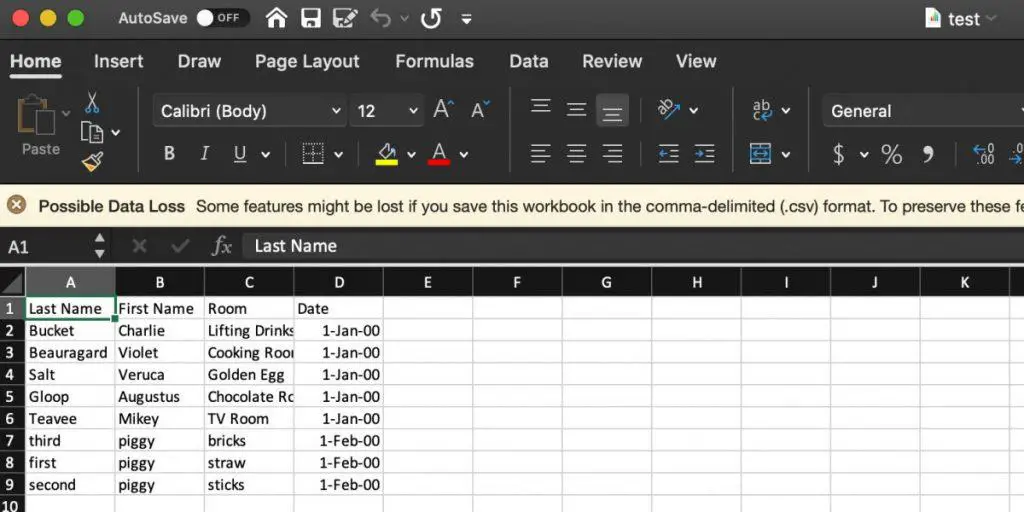This screenshot has height=512, width=1024.
Task: Click cell containing Beauragard
Action: point(71,353)
